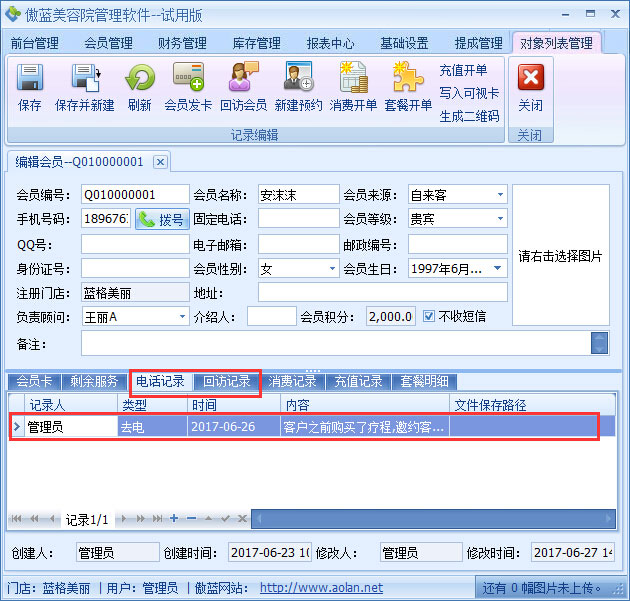This screenshot has height=601, width=630.
Task: Switch to the 财务管理 ribbon tab
Action: pos(182,43)
